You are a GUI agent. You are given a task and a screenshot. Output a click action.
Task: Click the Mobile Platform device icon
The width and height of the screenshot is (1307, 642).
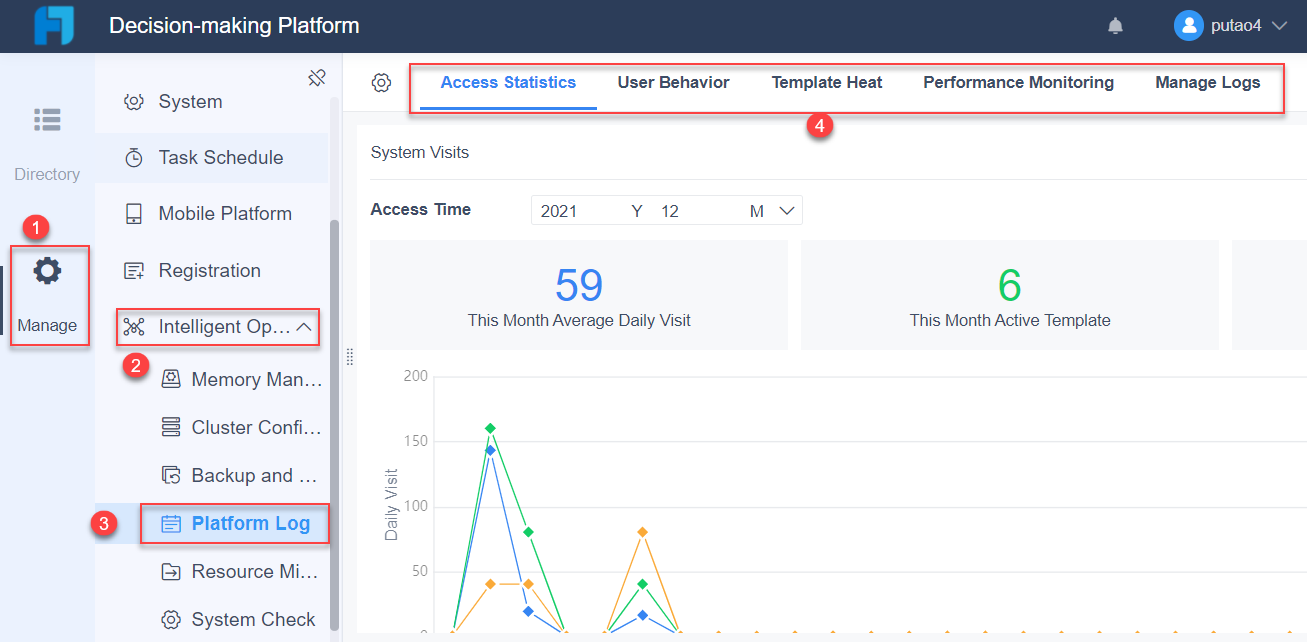pyautogui.click(x=134, y=214)
